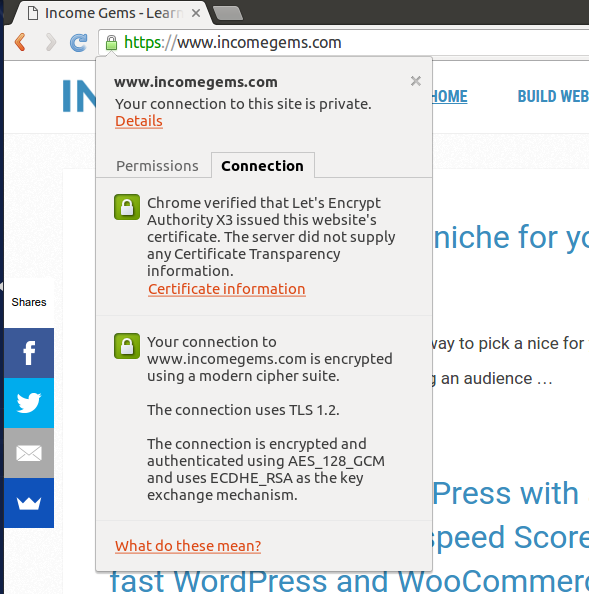Share on Twitter via sidebar icon
The image size is (589, 594).
click(29, 403)
